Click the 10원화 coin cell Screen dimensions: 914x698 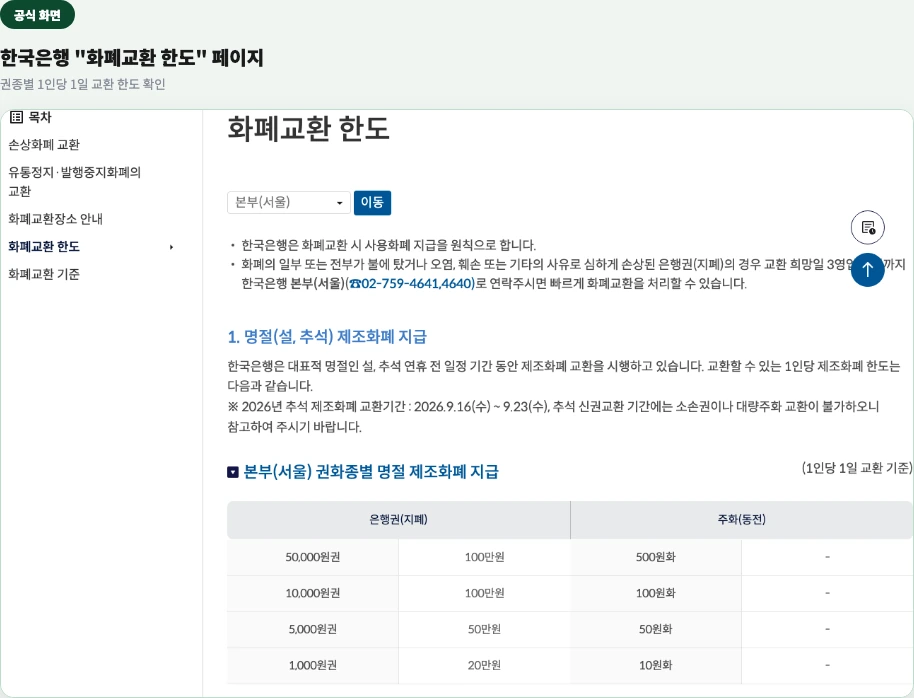click(x=656, y=665)
